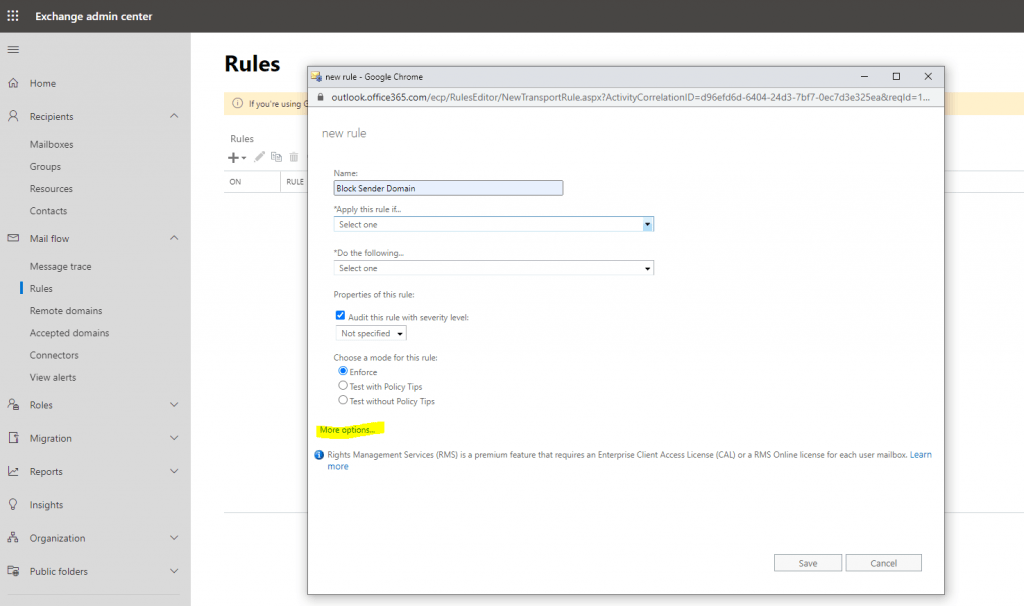Close the new rule popup window
This screenshot has width=1024, height=606.
928,76
